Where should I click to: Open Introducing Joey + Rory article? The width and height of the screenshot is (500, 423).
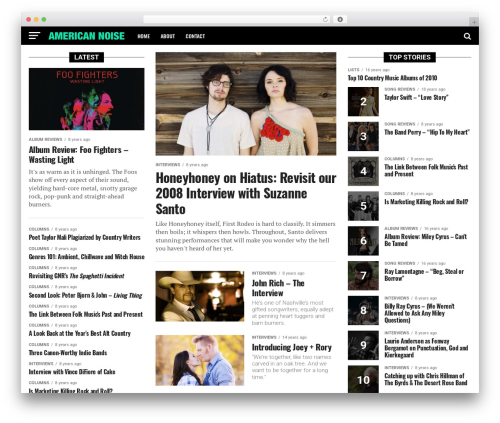coord(292,347)
